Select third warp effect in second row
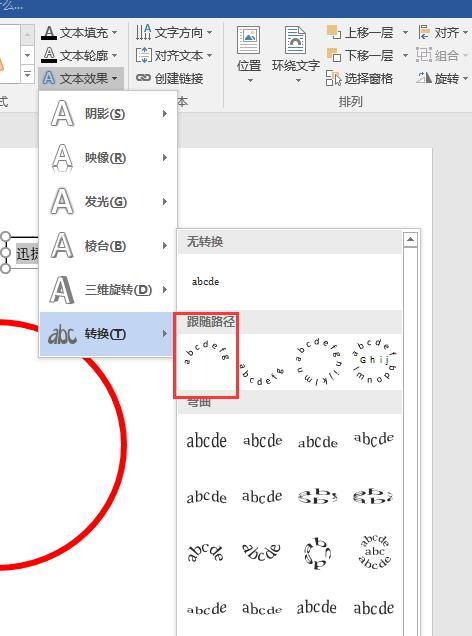 [318, 496]
